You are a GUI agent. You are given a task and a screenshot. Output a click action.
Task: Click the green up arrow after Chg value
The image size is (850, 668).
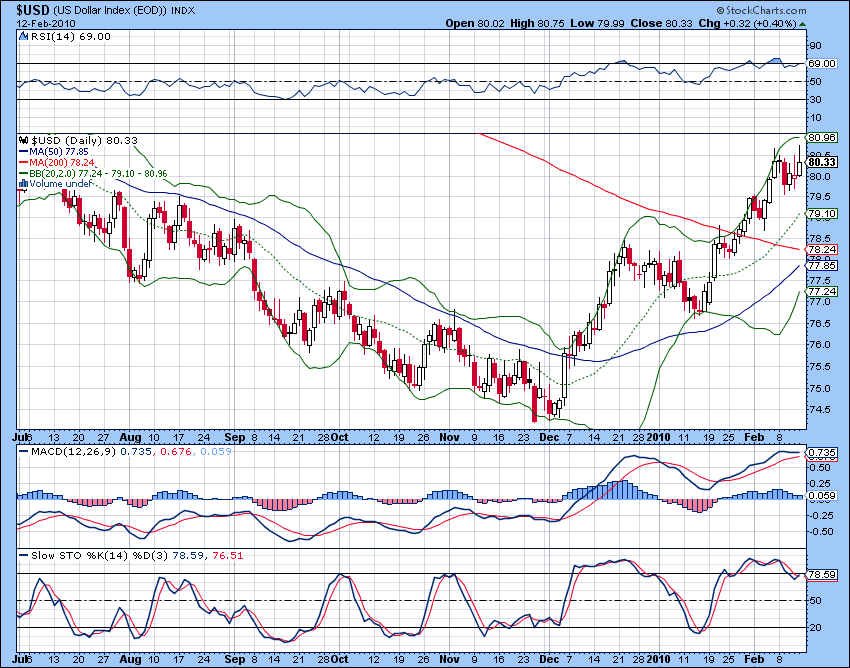(802, 24)
